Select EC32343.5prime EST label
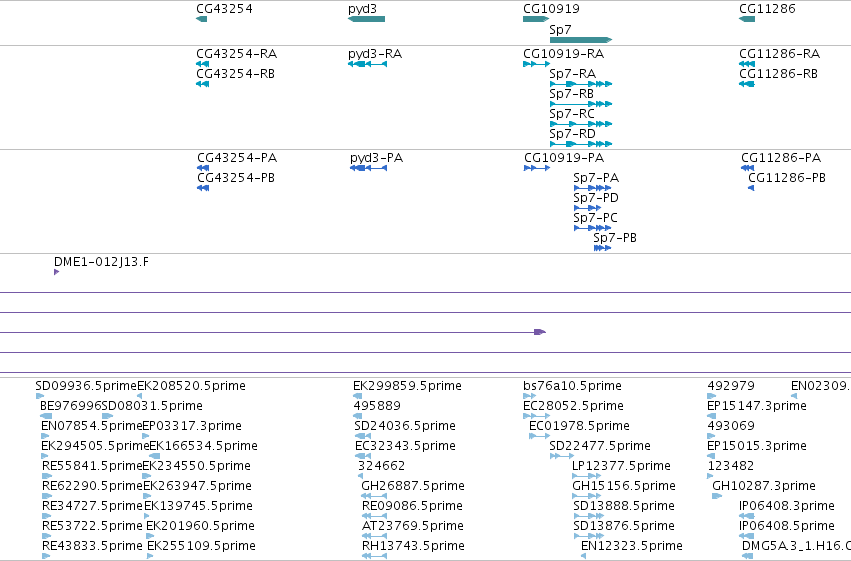This screenshot has width=851, height=561. (x=405, y=446)
